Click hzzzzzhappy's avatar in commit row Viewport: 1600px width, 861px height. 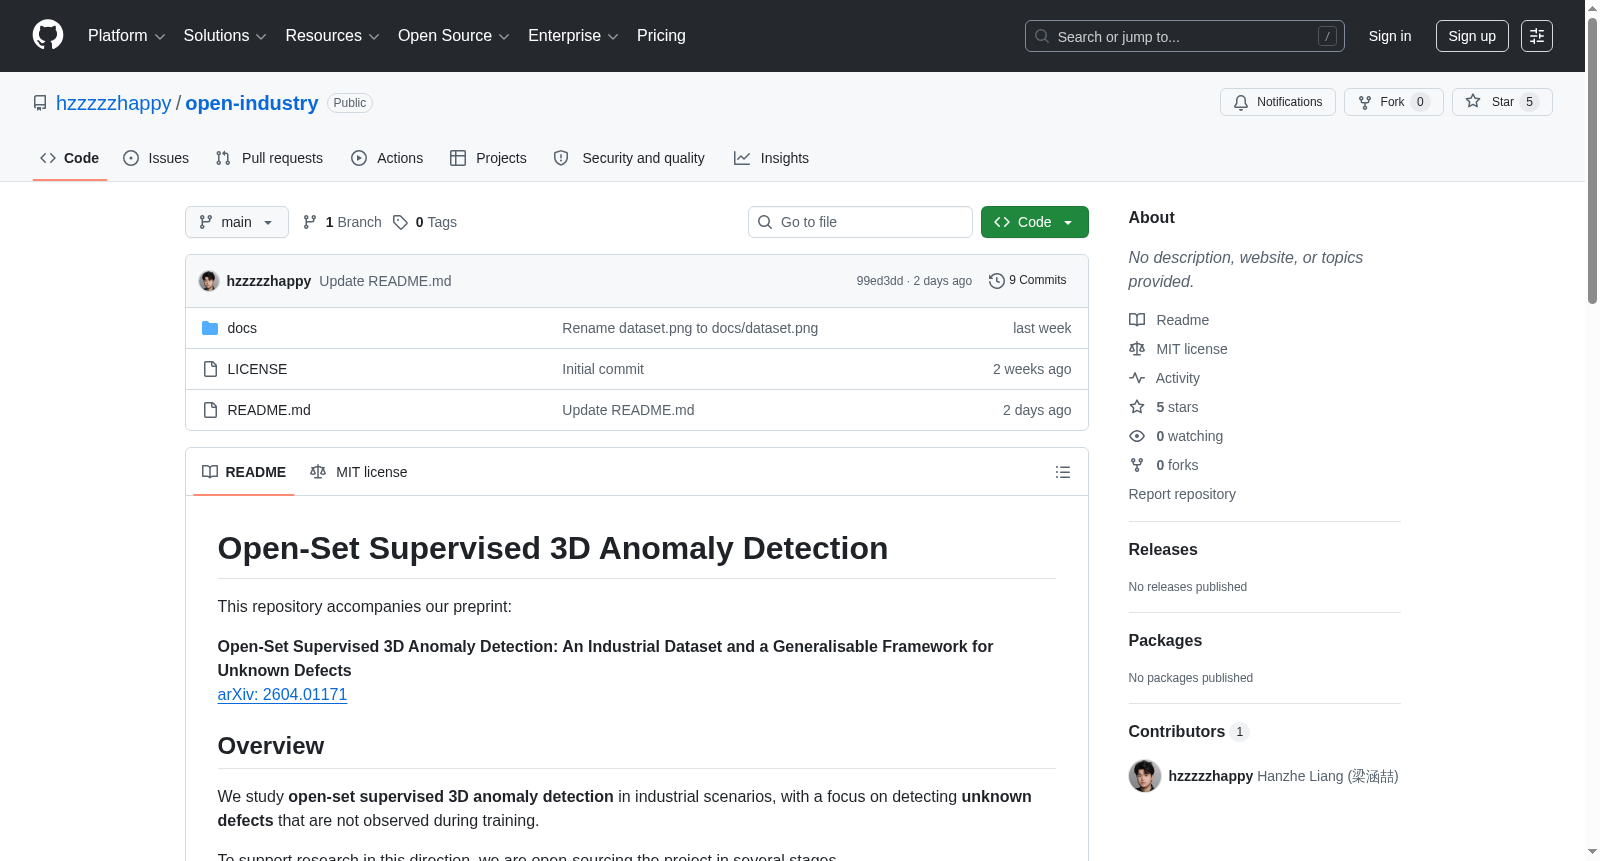pyautogui.click(x=209, y=281)
